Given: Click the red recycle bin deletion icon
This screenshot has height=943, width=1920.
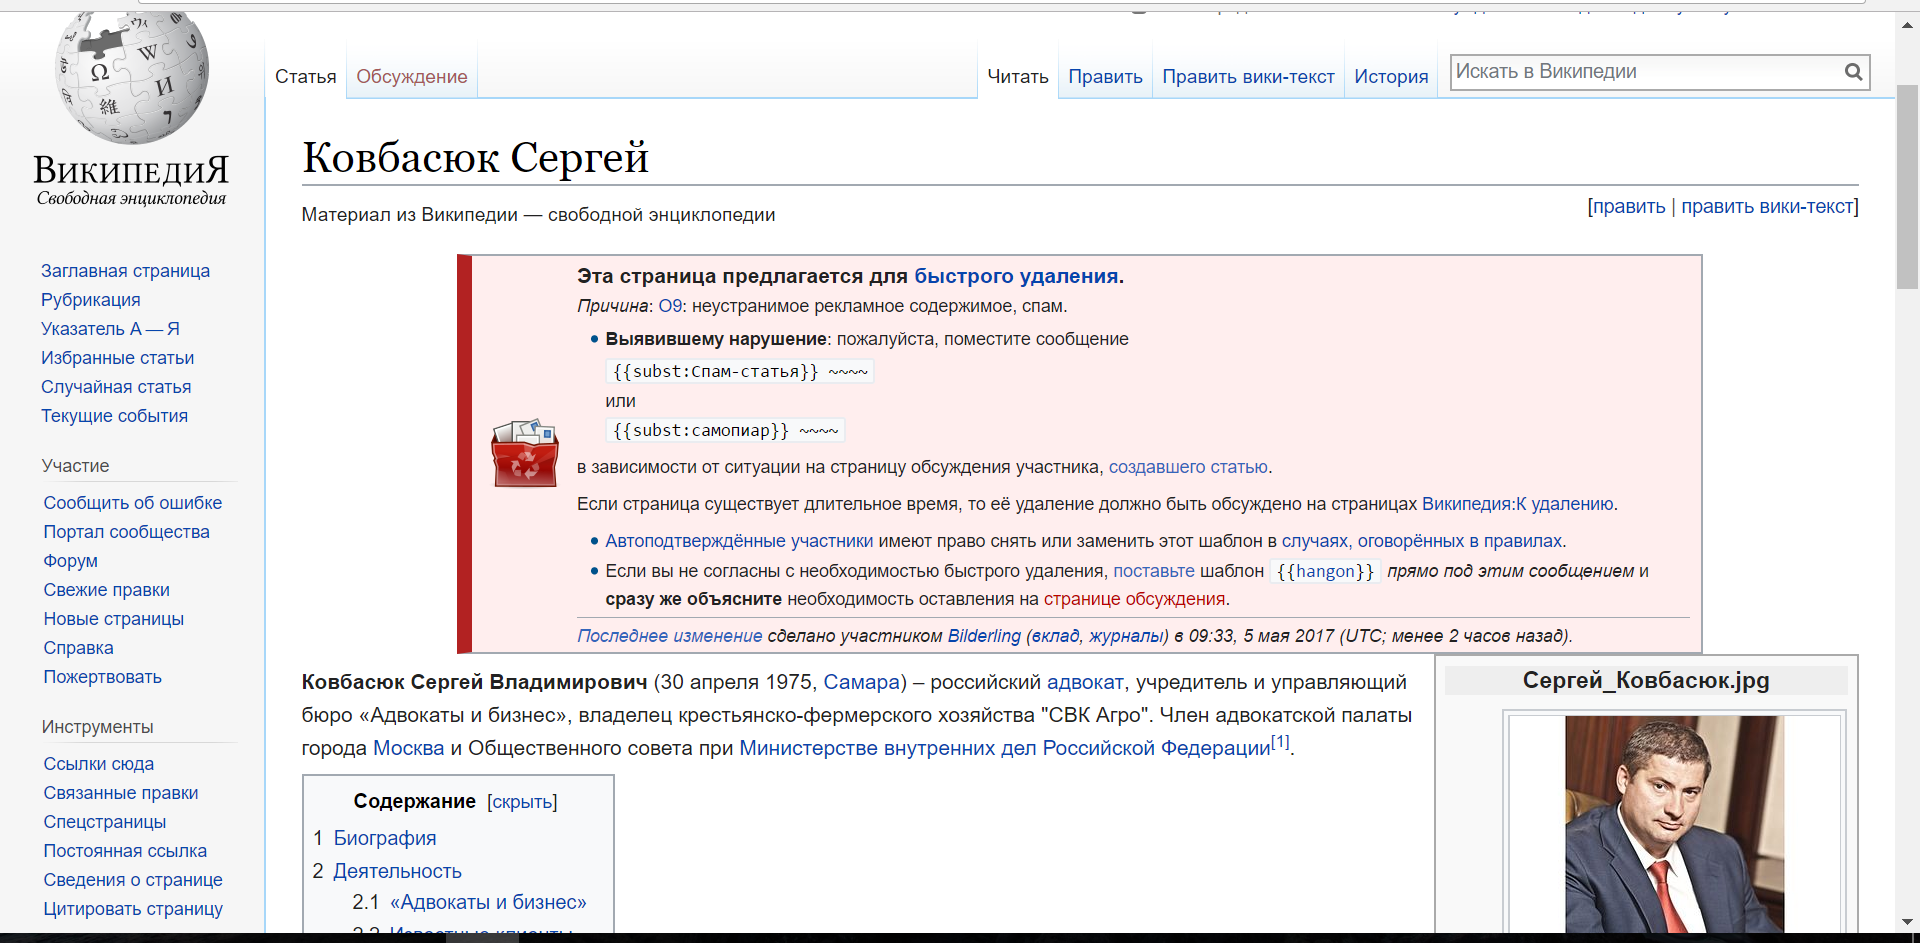Looking at the screenshot, I should [x=524, y=454].
